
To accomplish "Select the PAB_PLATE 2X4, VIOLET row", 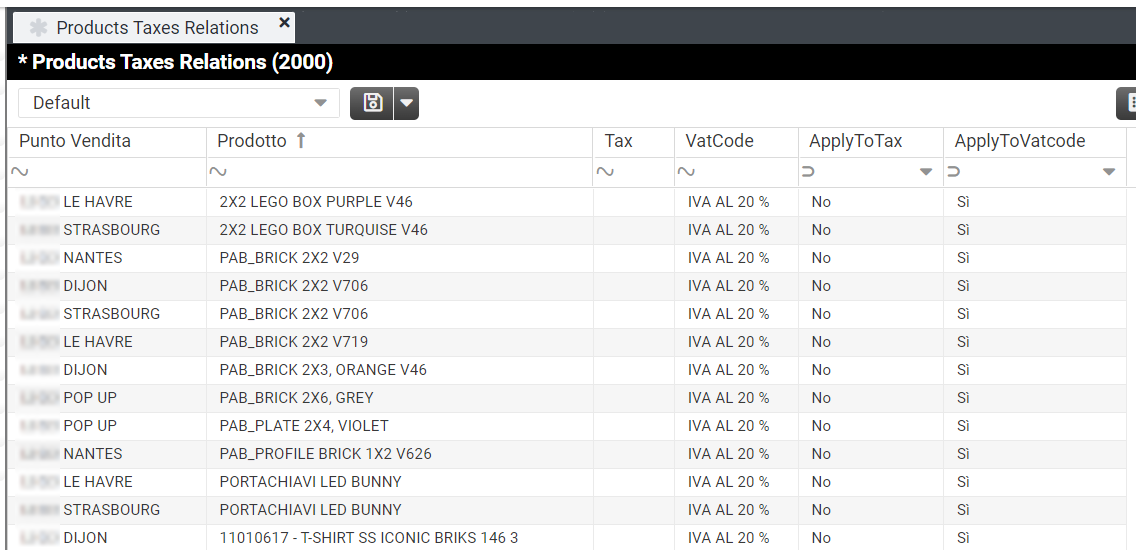I will (304, 426).
